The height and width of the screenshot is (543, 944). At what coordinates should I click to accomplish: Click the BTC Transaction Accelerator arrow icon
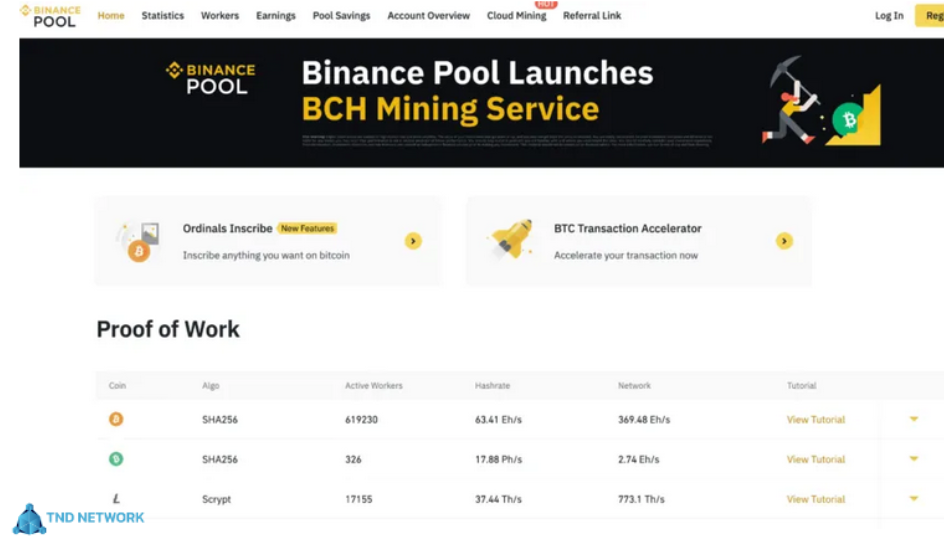coord(784,241)
